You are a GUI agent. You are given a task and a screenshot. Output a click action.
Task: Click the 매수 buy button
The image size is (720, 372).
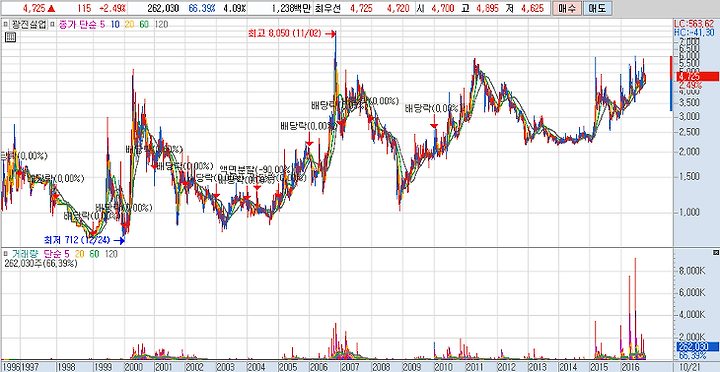[x=567, y=8]
